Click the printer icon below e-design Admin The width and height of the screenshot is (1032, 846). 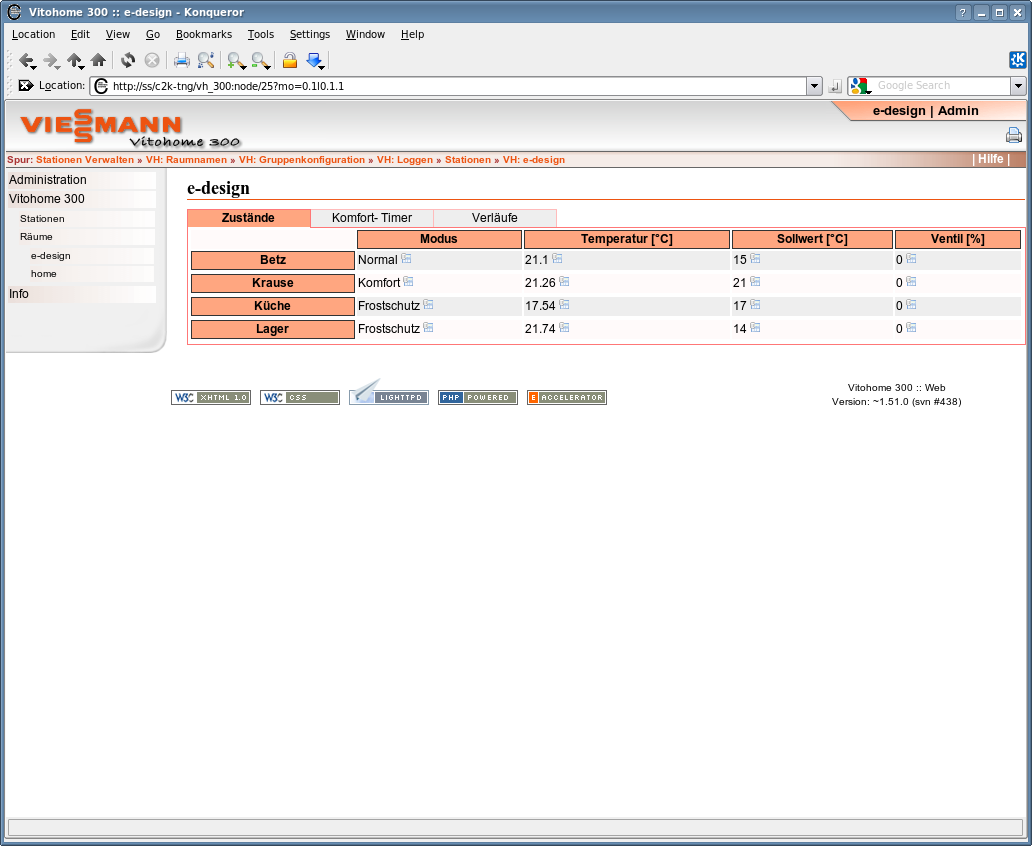(x=1014, y=135)
